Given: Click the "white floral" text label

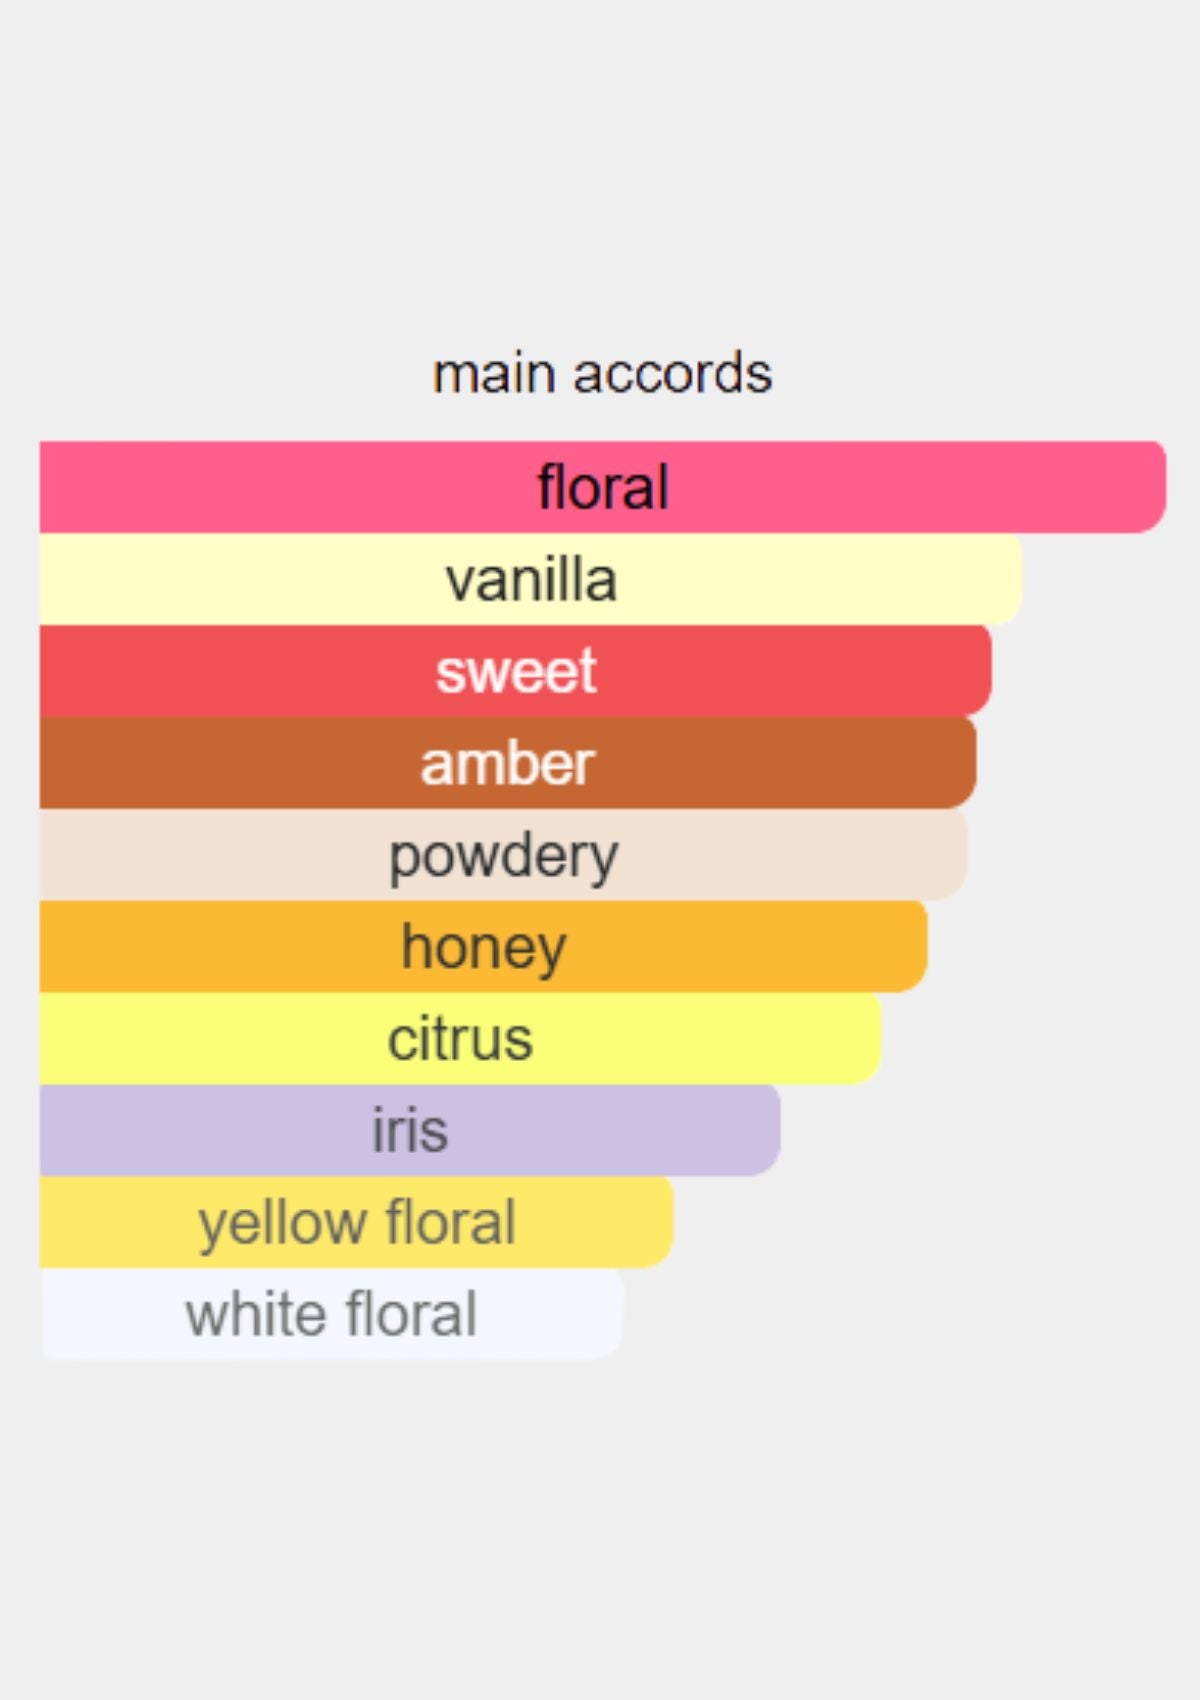Looking at the screenshot, I should click(x=331, y=1314).
